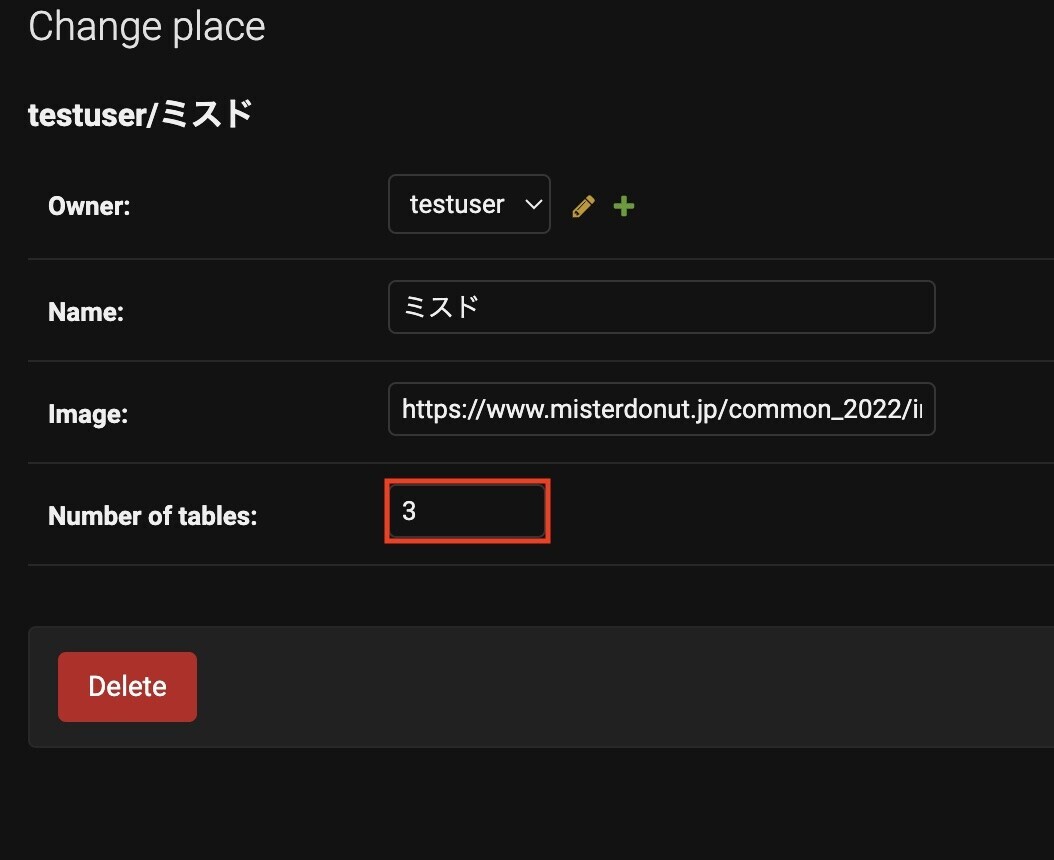This screenshot has height=860, width=1054.
Task: Open the Owner dropdown showing testuser
Action: pos(469,204)
